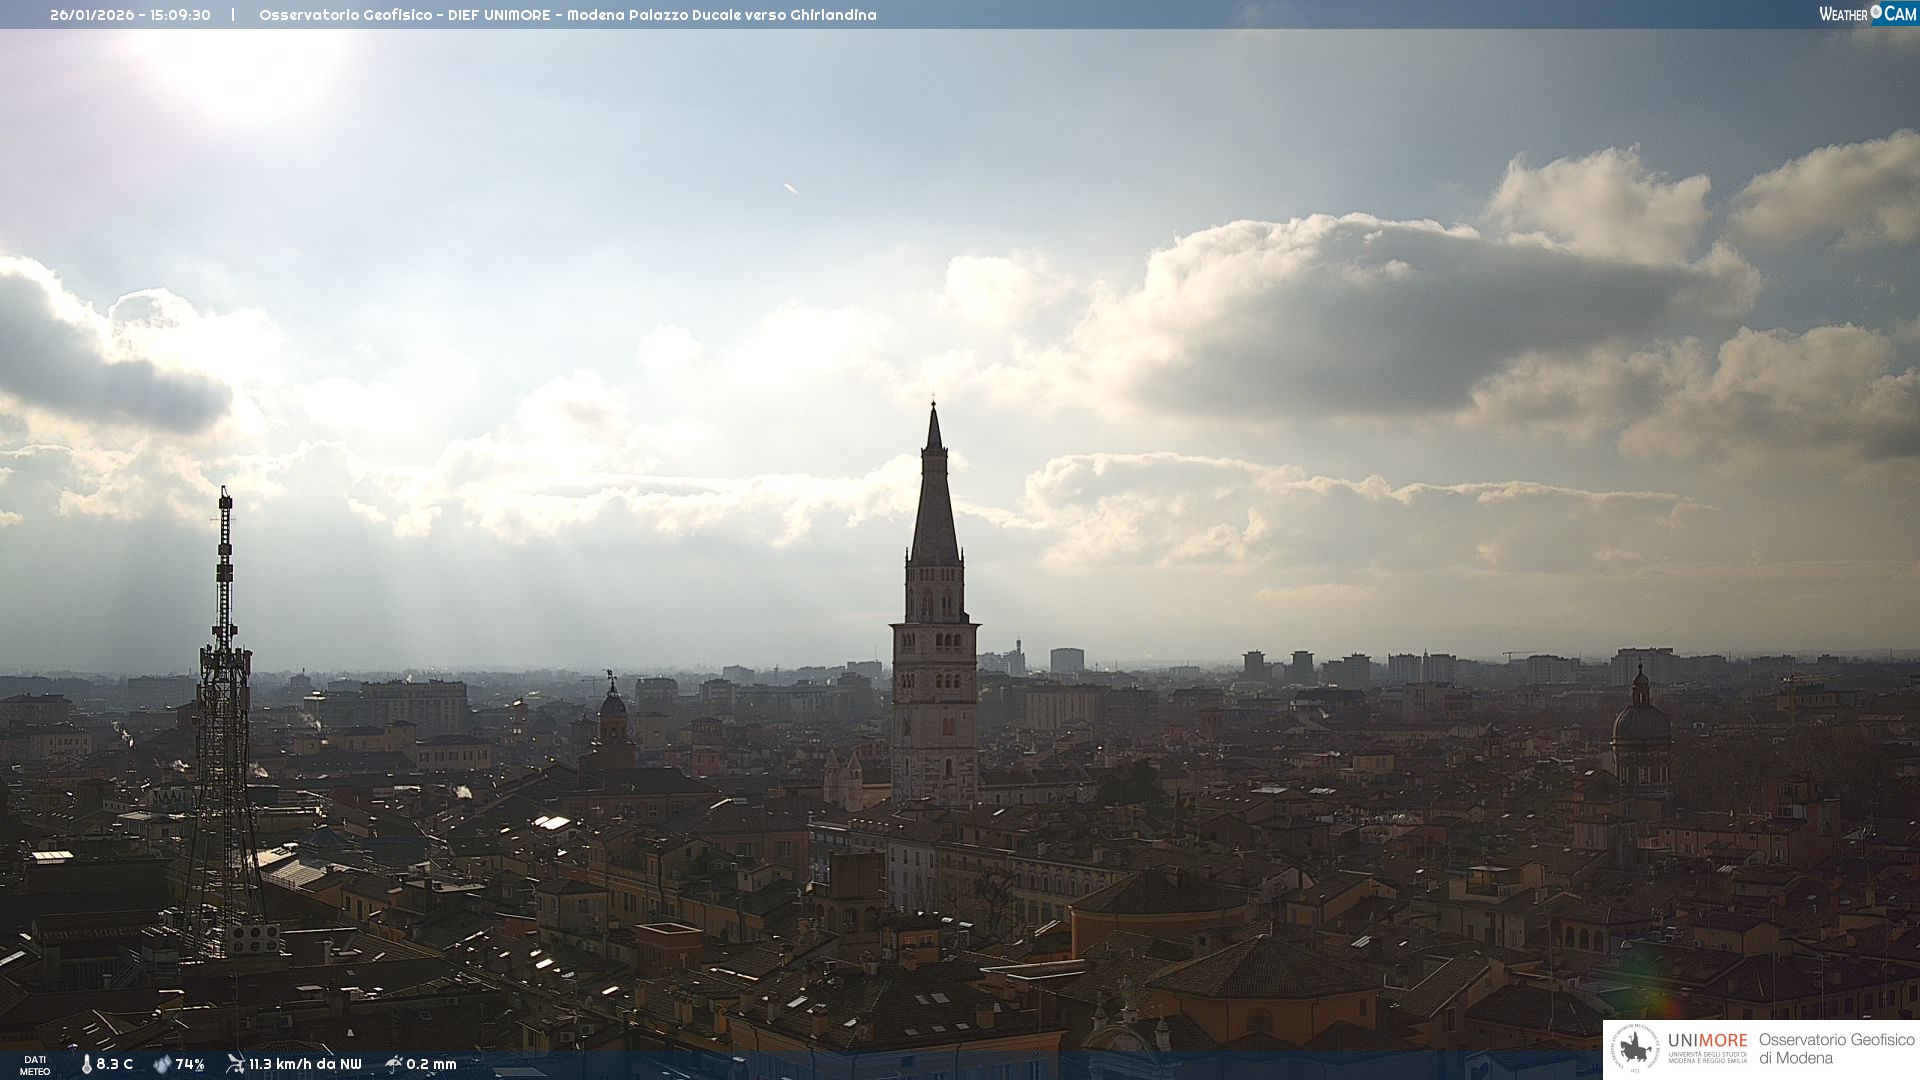
Task: Click the wind anemometer icon
Action: [x=235, y=1063]
